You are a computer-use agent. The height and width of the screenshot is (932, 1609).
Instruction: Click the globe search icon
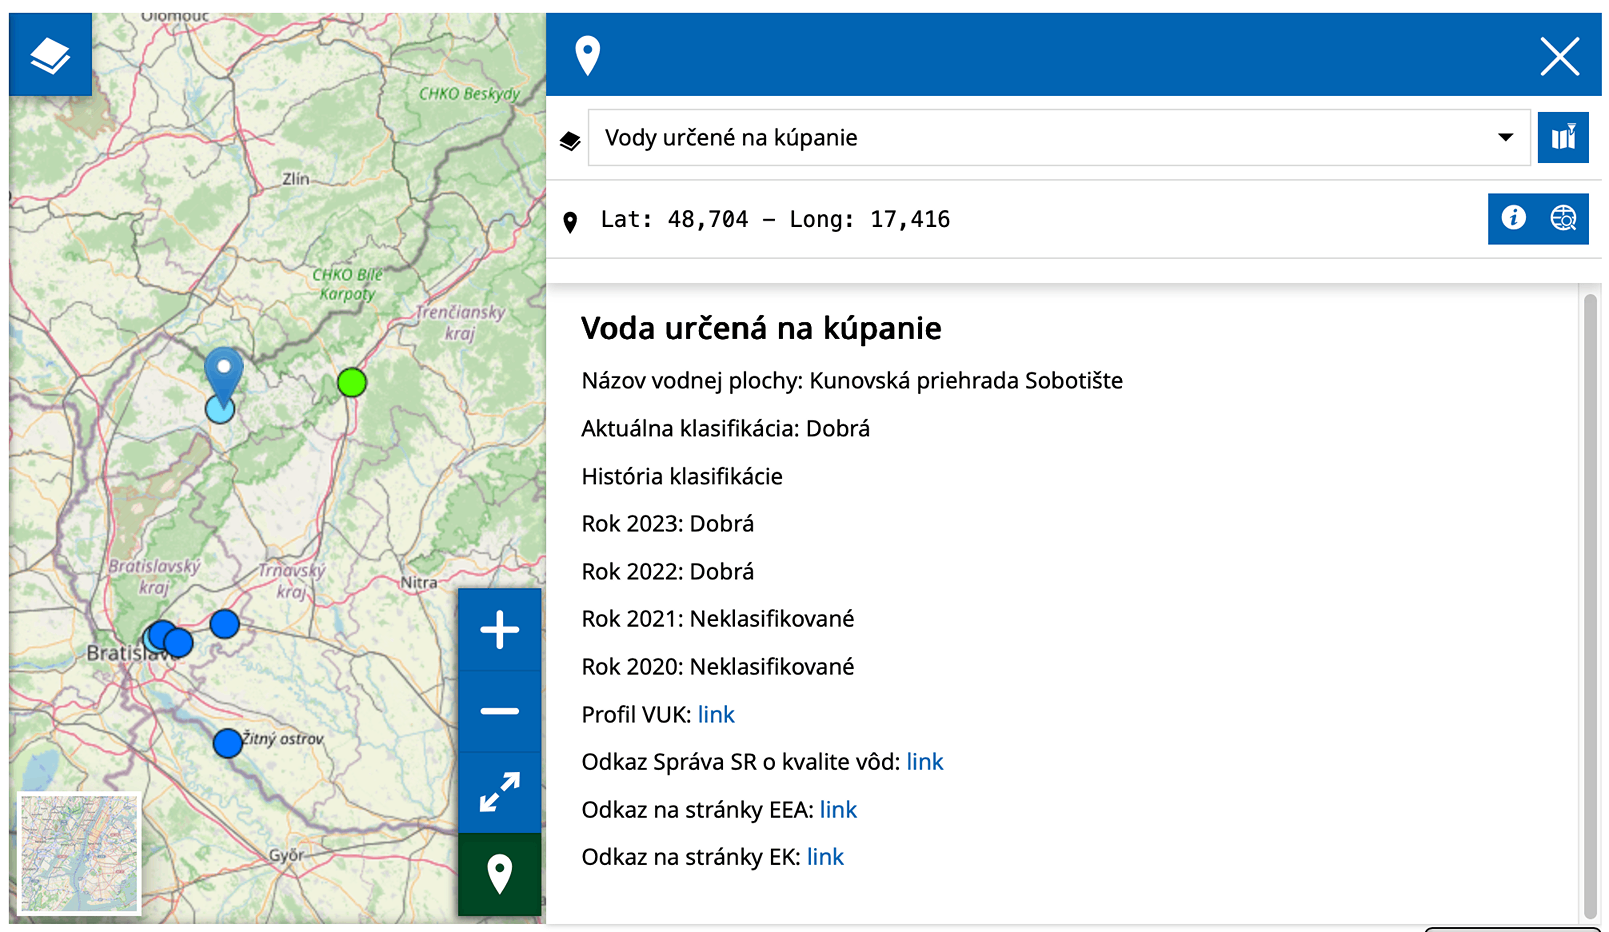(1563, 218)
